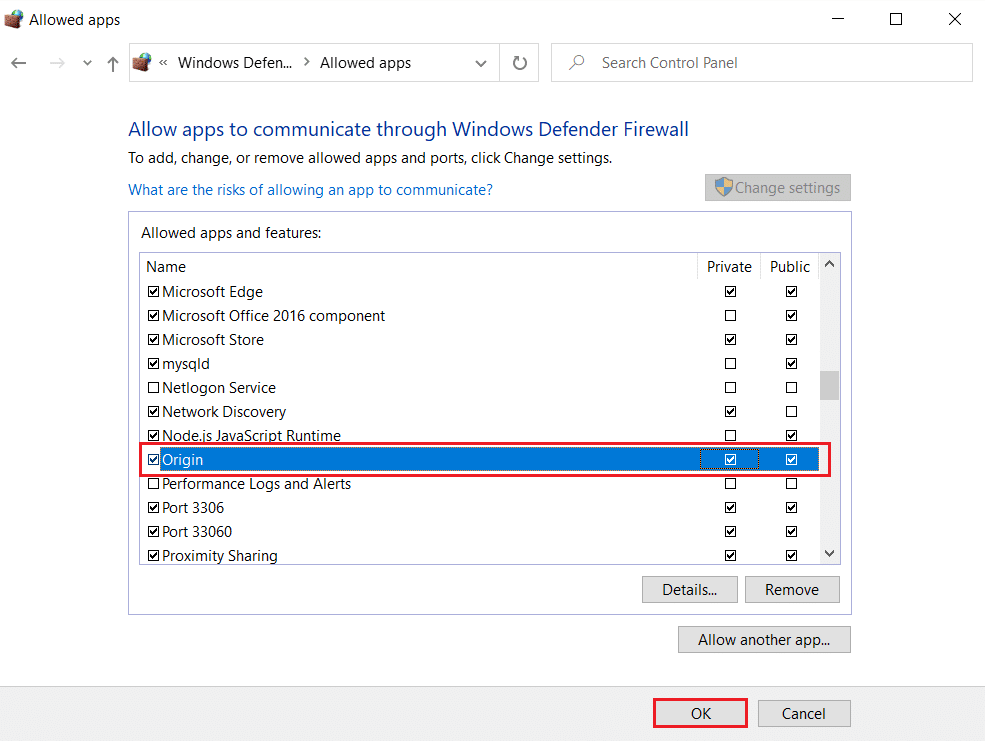
Task: Toggle Proximity Sharing name checkbox
Action: [153, 556]
